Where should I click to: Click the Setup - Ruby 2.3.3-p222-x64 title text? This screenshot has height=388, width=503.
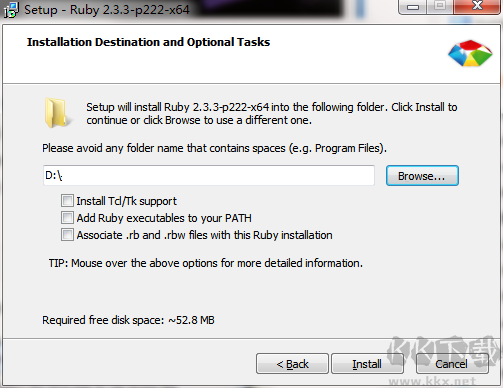(107, 10)
